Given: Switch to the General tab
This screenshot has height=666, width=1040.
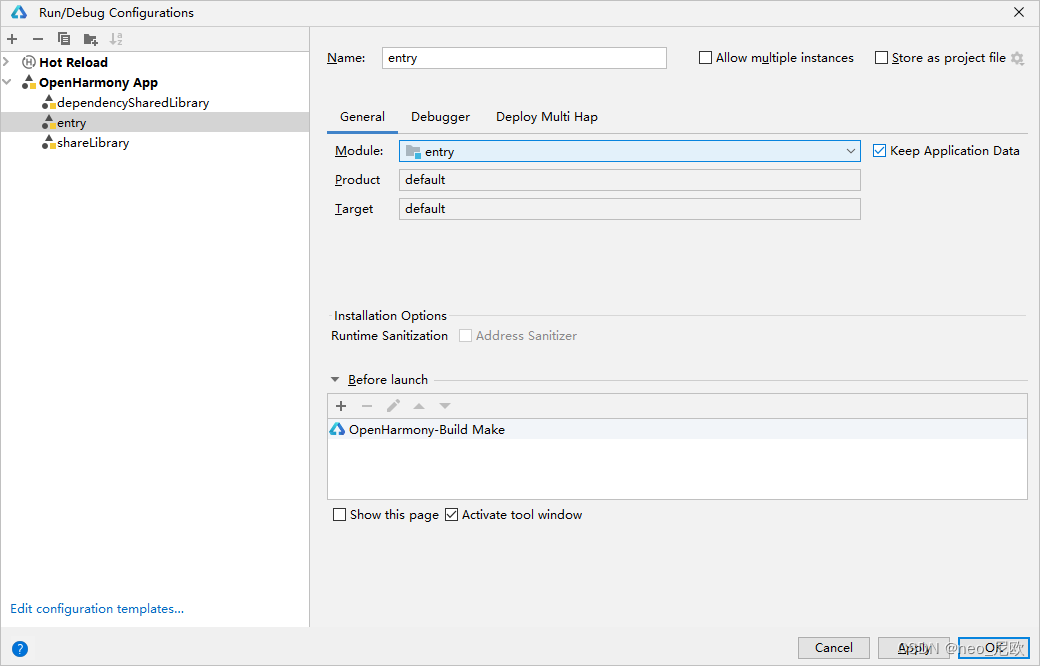Looking at the screenshot, I should pyautogui.click(x=362, y=117).
